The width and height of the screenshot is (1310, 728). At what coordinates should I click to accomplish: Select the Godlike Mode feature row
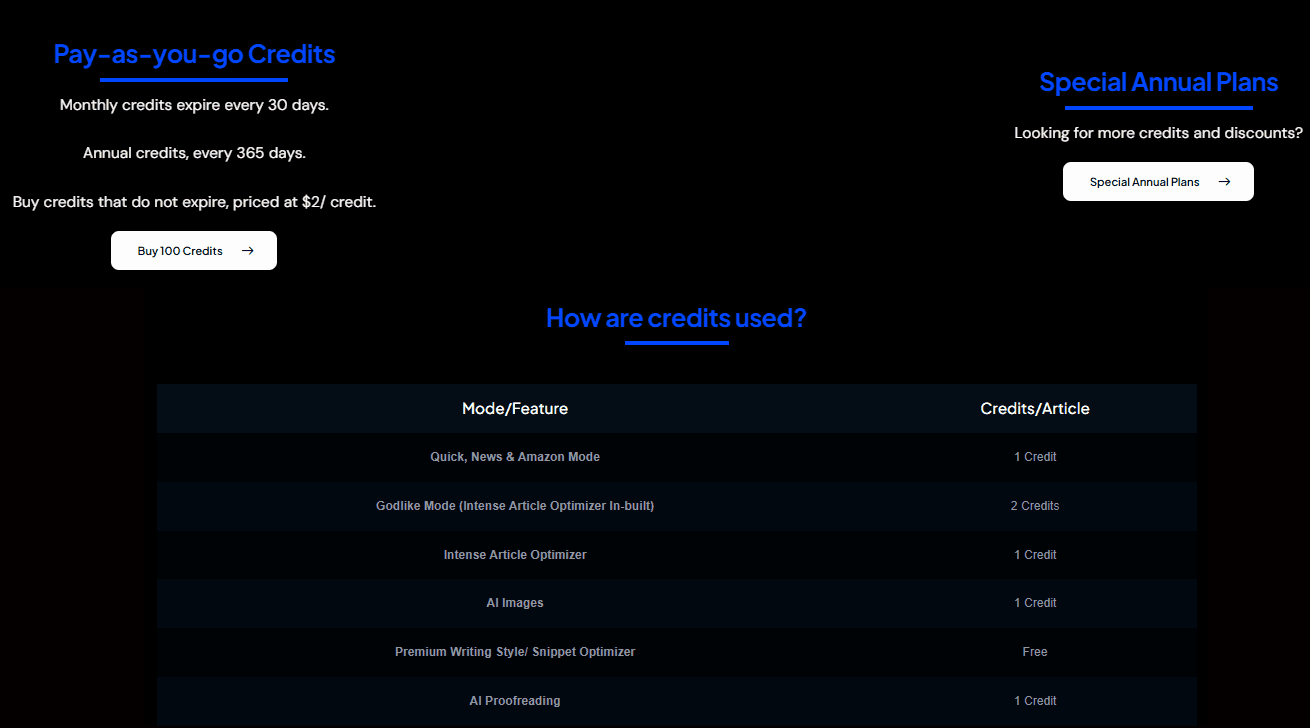(515, 506)
